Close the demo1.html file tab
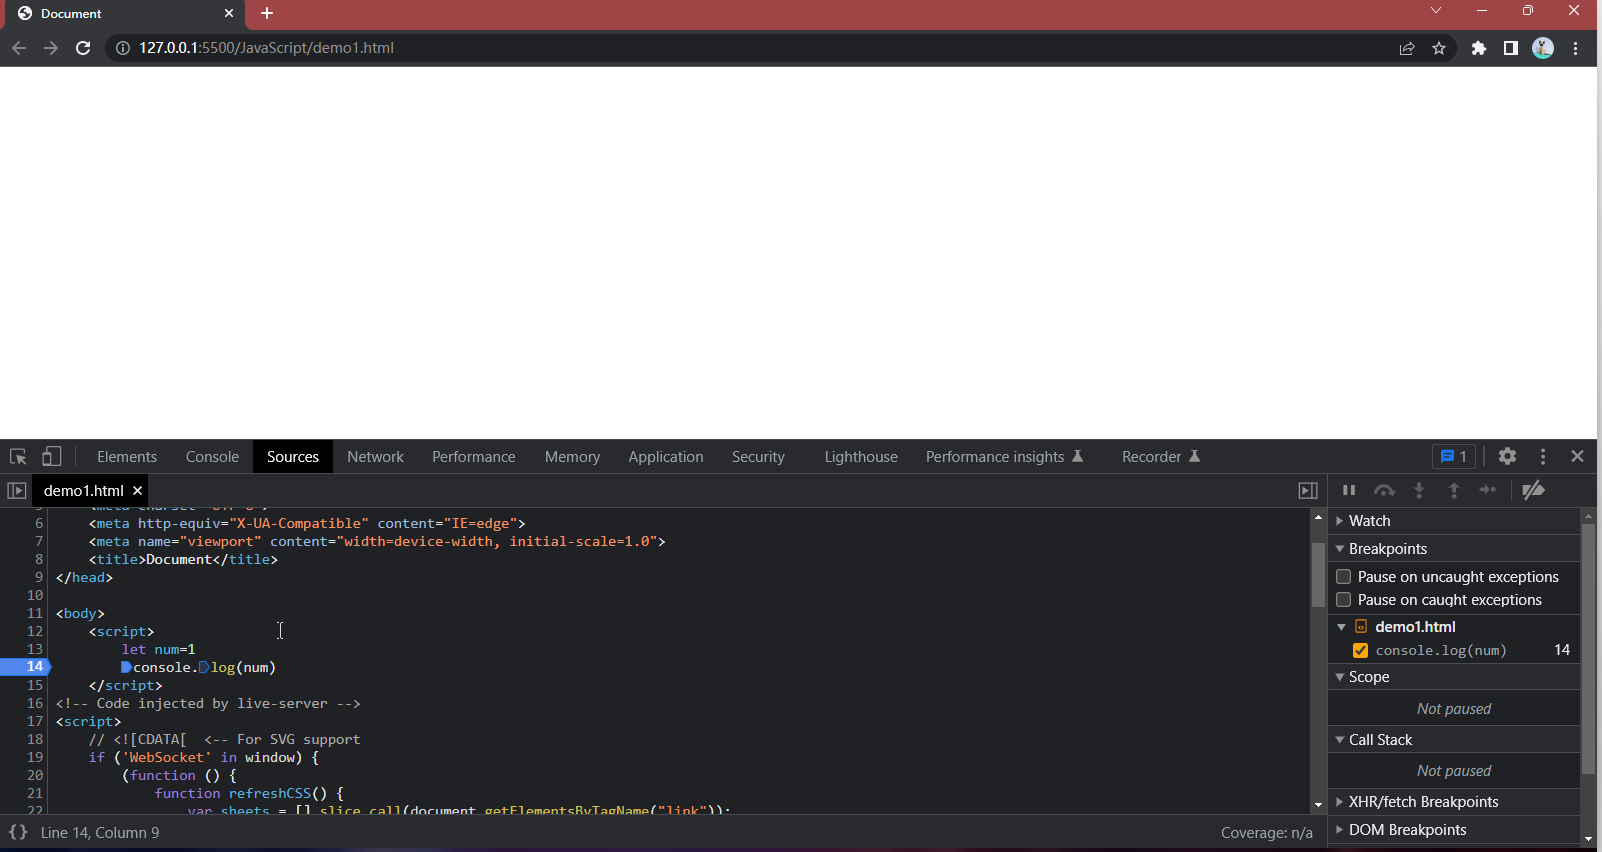1602x852 pixels. pos(138,491)
